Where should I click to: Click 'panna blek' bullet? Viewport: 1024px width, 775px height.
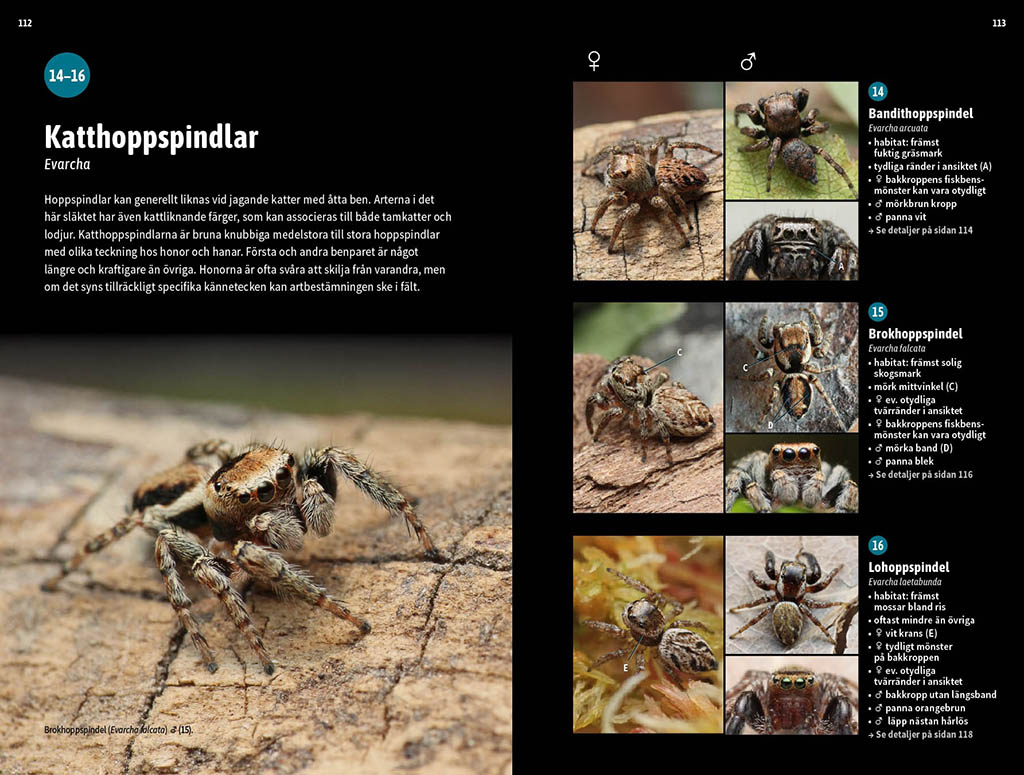coord(901,461)
